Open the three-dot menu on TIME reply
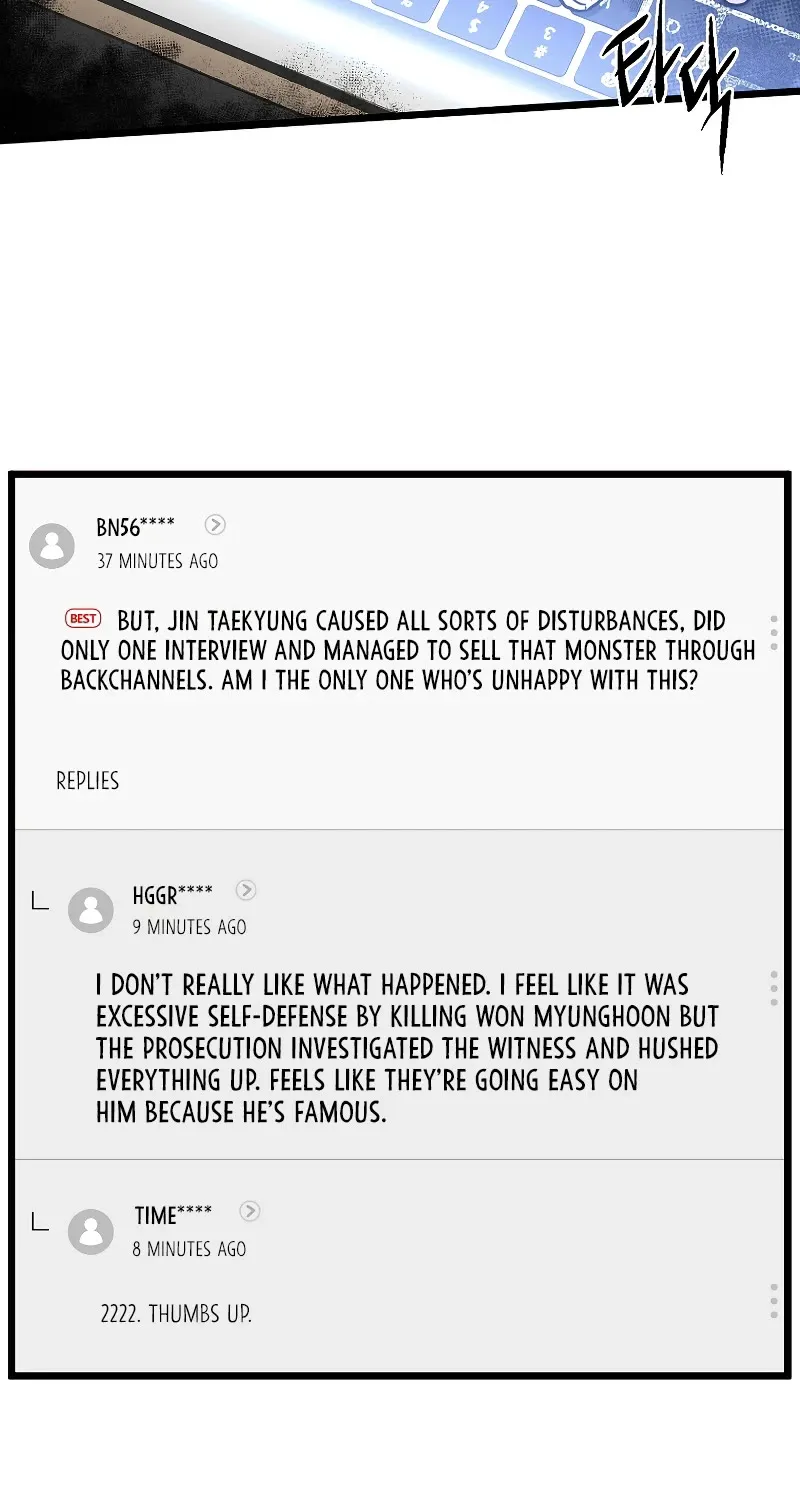 (x=774, y=1300)
